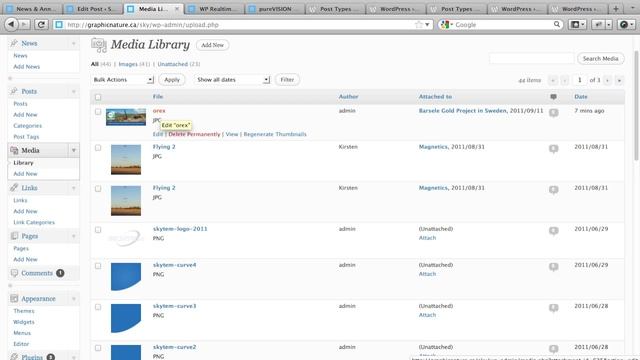Screen dimensions: 640x360
Task: Click the Media Library header icon
Action: pos(99,45)
